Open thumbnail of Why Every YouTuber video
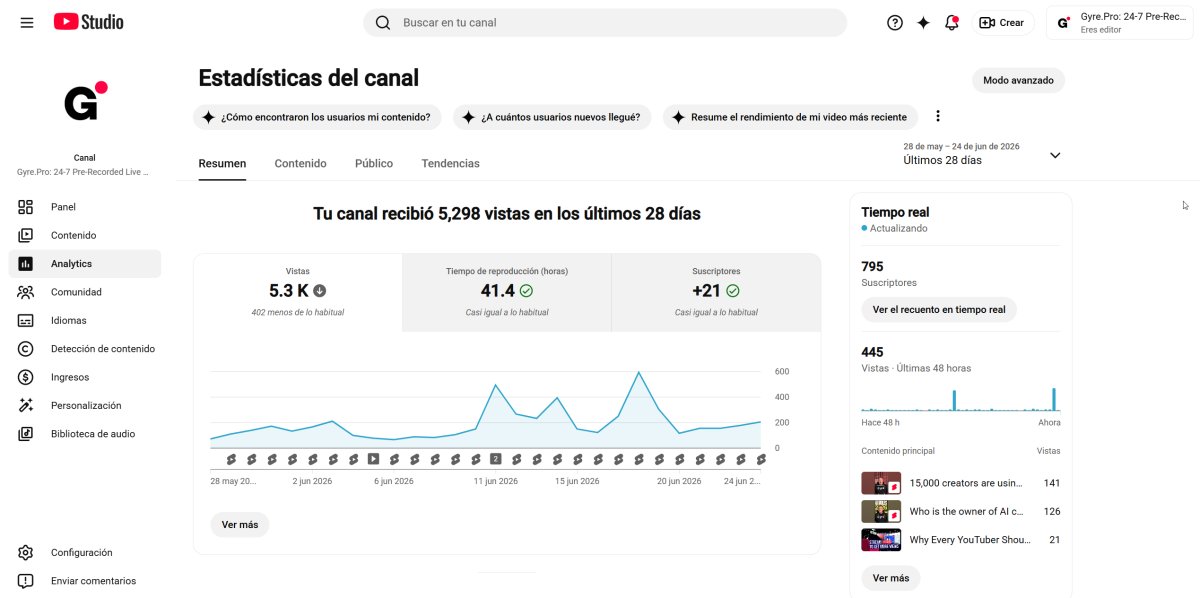 (881, 540)
